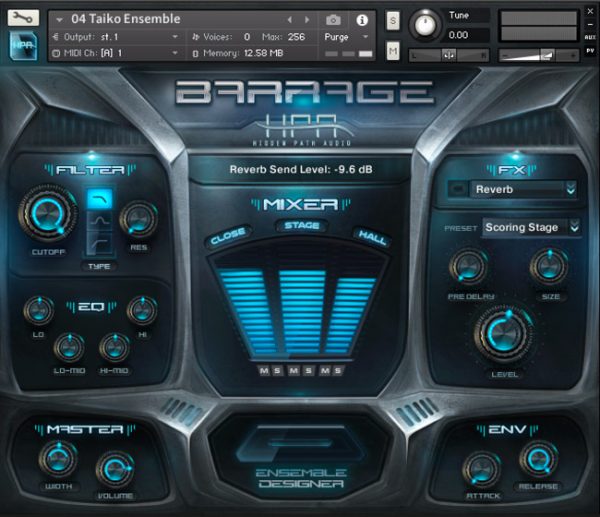The height and width of the screenshot is (517, 600).
Task: Go to previous instrument arrow
Action: point(290,20)
